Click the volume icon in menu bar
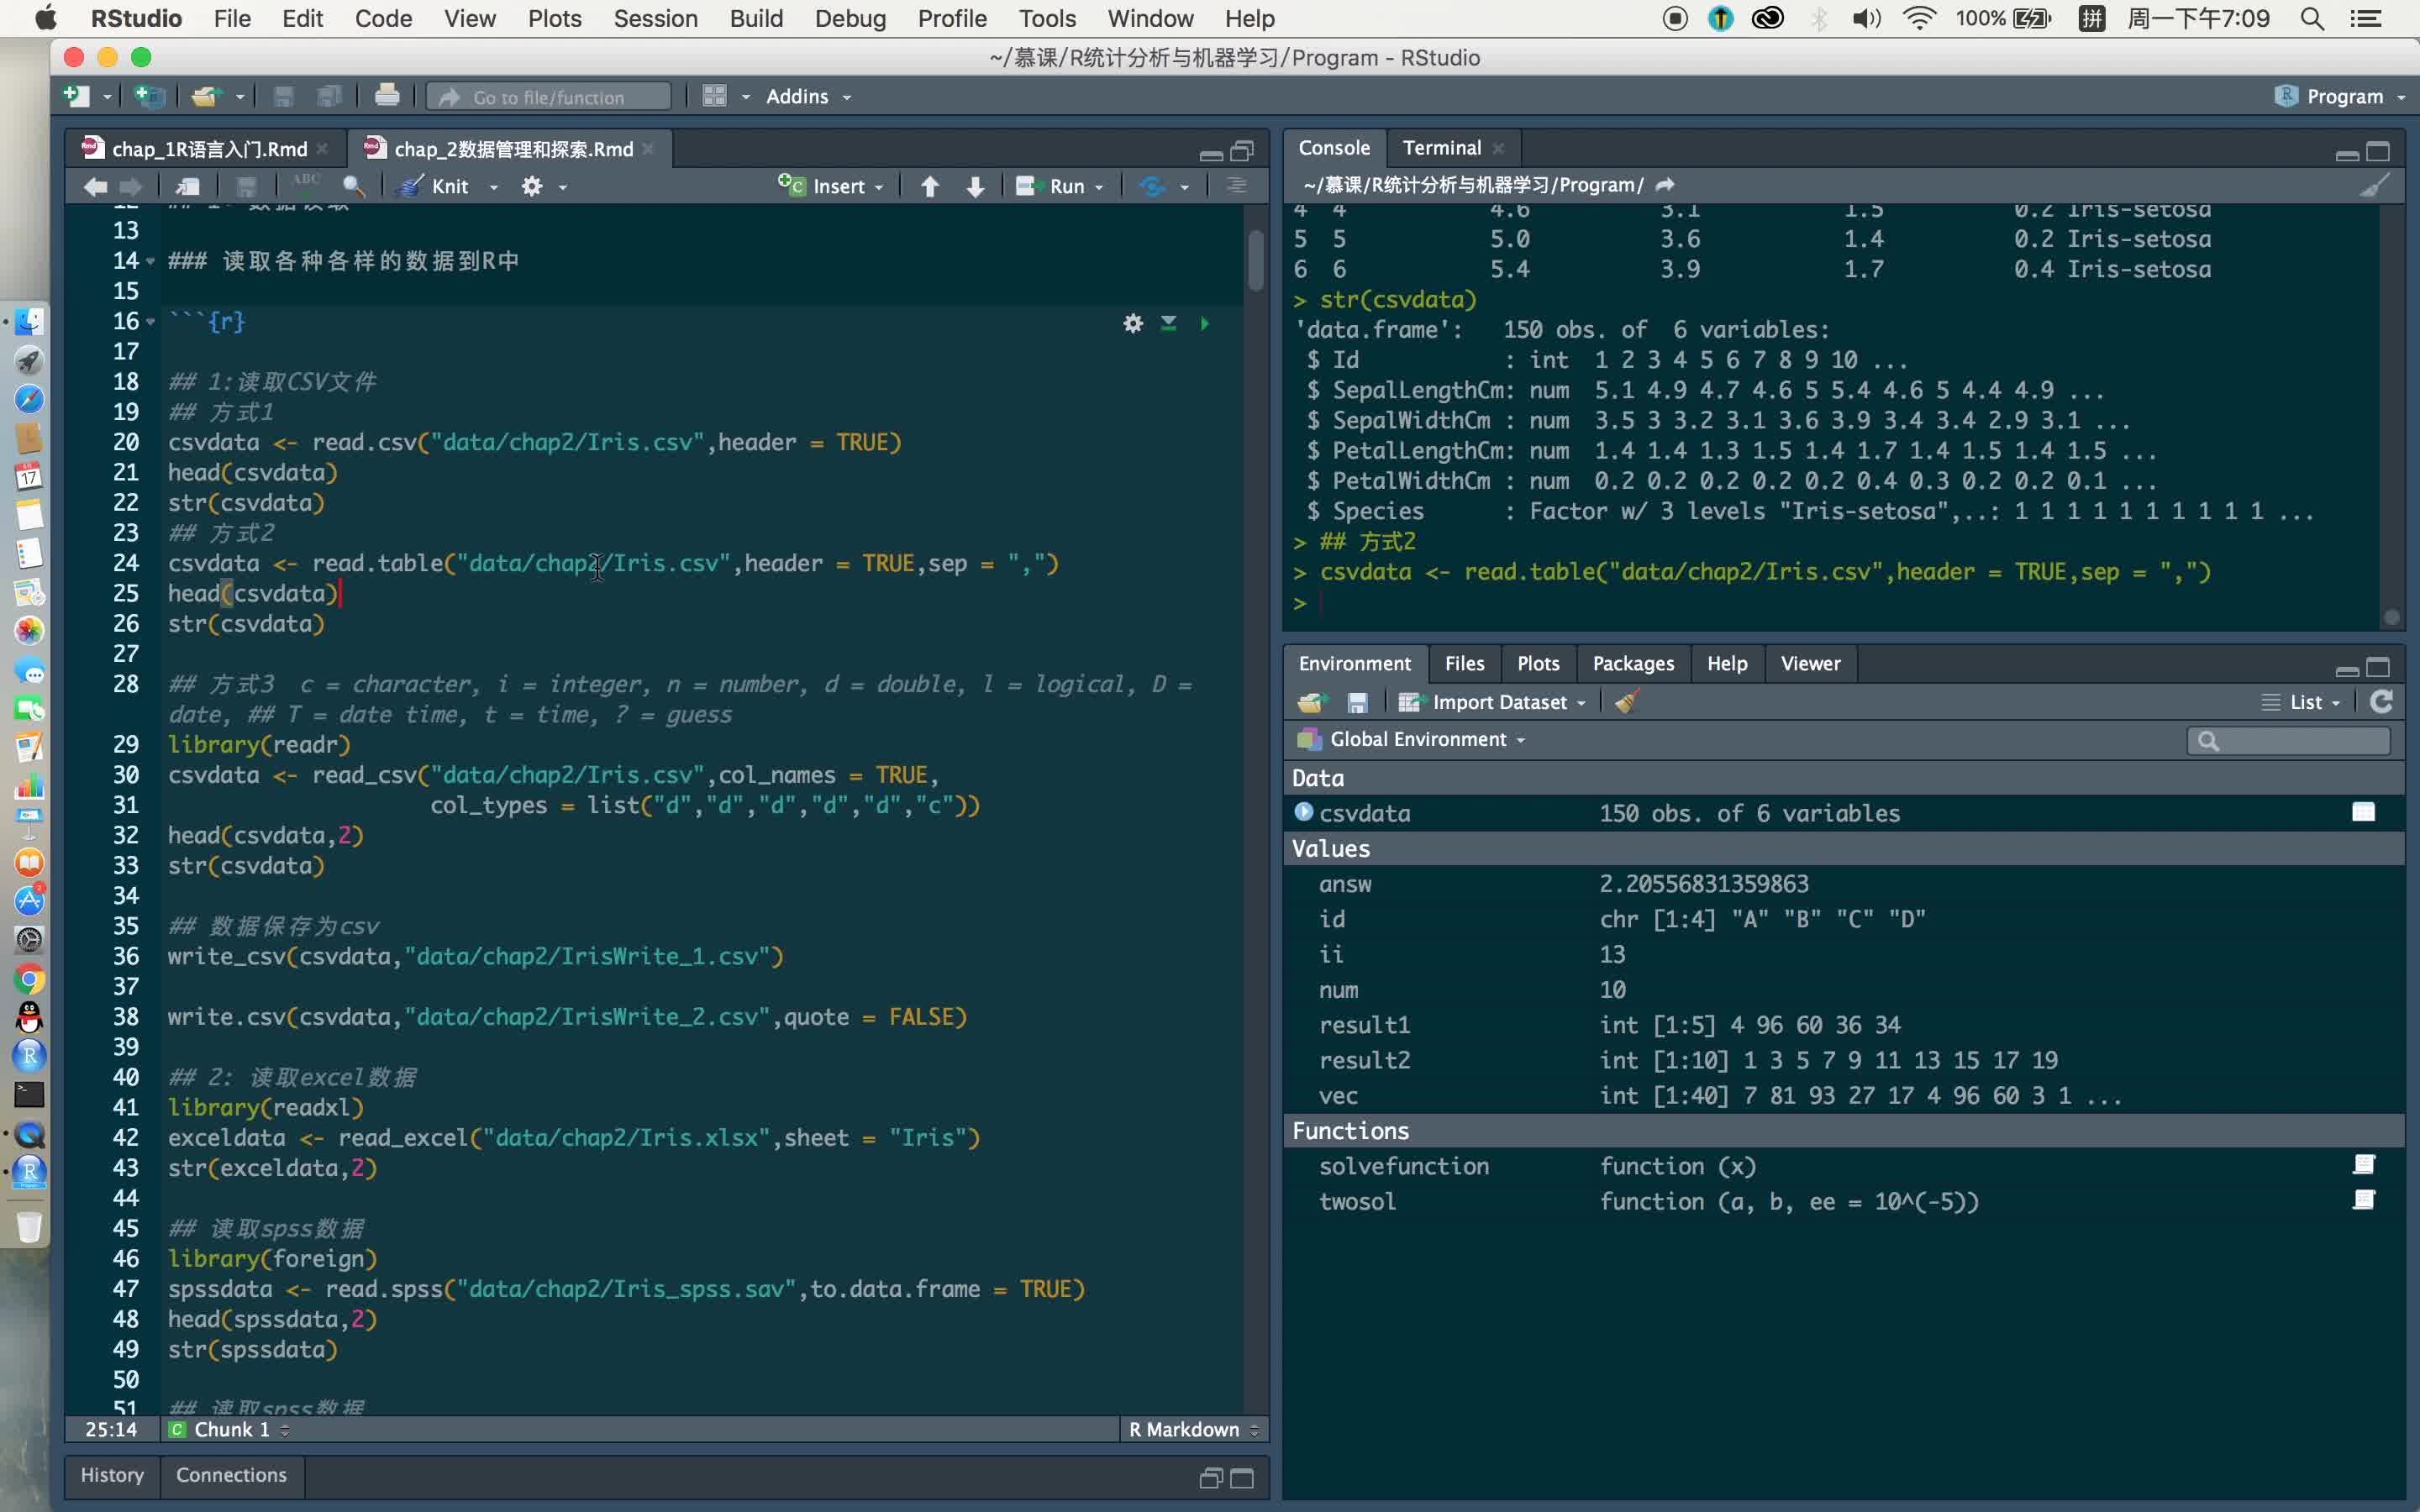2420x1512 pixels. (x=1866, y=18)
